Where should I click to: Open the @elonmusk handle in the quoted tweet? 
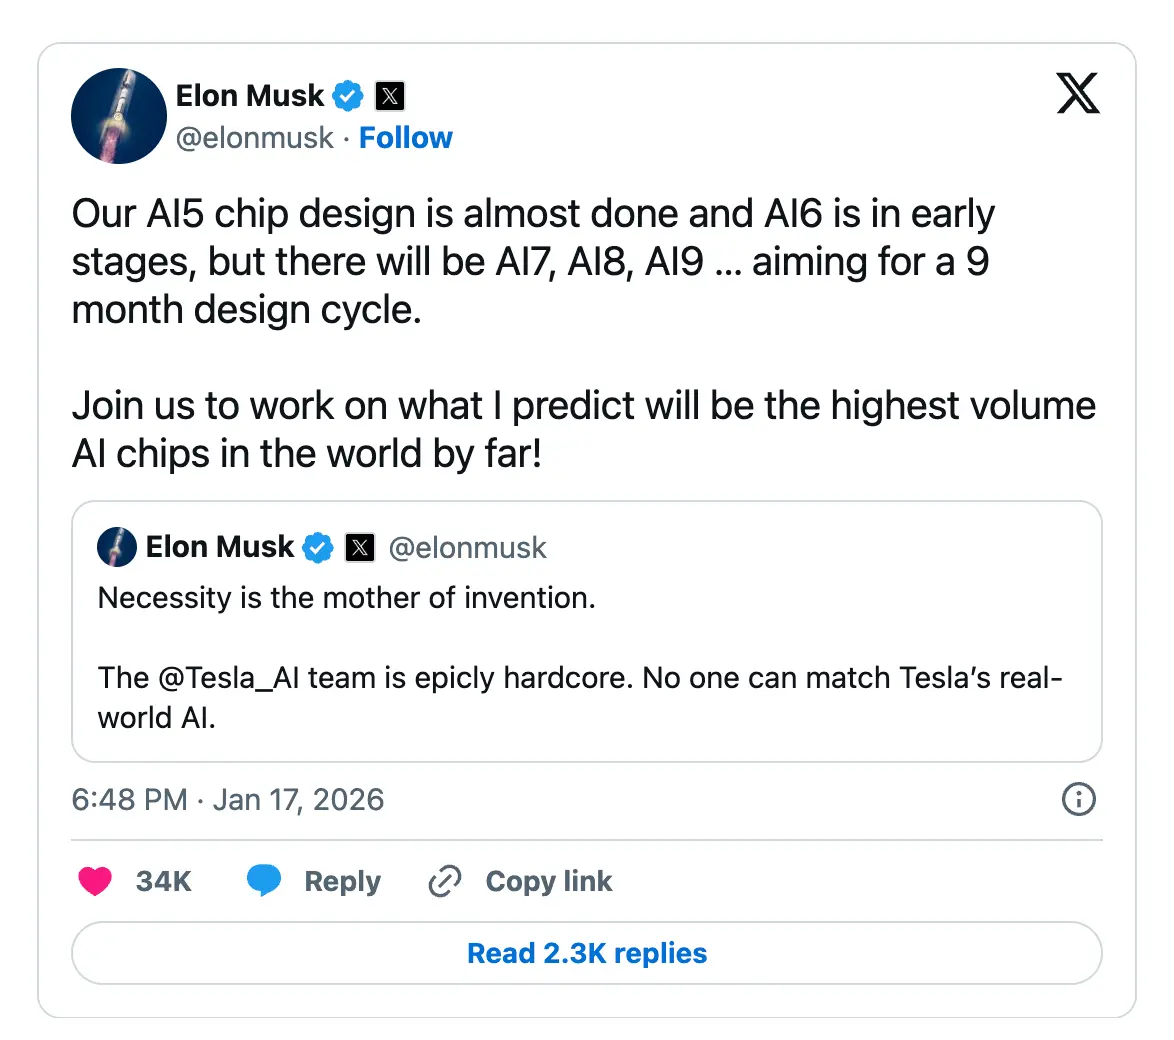coord(467,547)
